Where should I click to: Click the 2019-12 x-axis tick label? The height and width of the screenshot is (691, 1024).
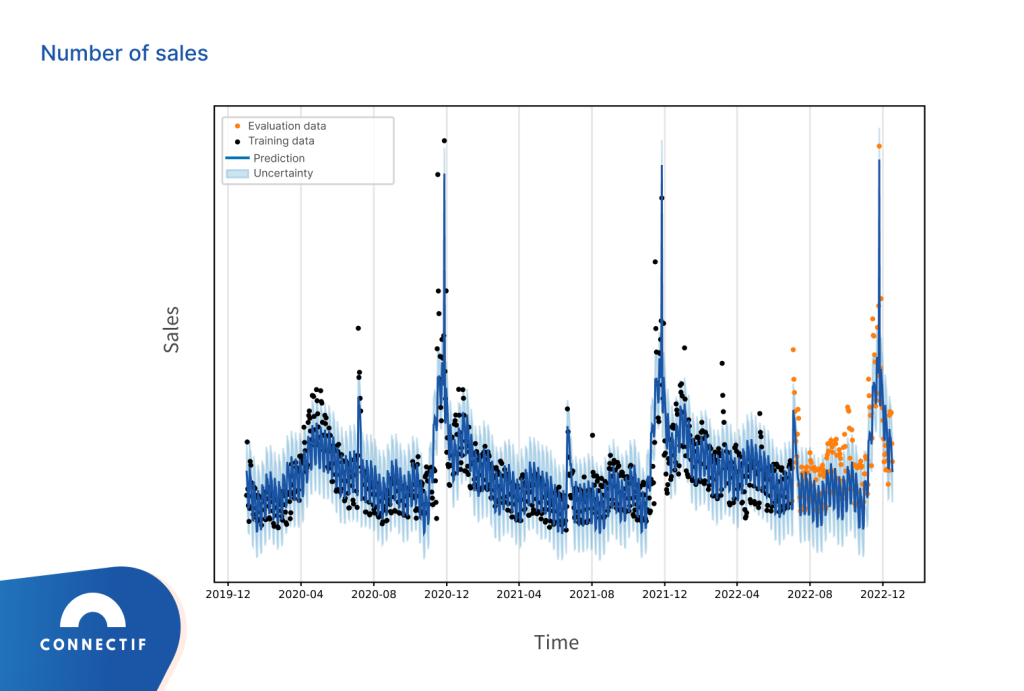tap(228, 594)
